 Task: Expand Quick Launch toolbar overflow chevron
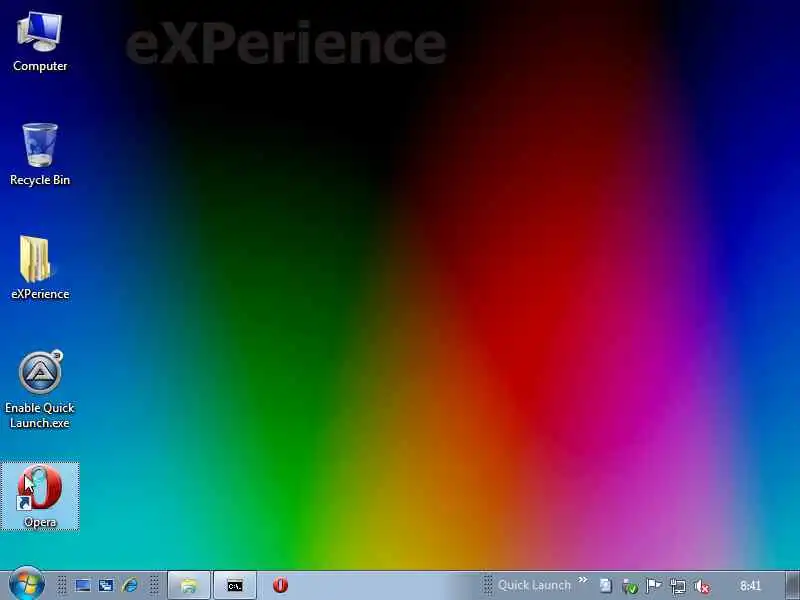click(x=583, y=580)
